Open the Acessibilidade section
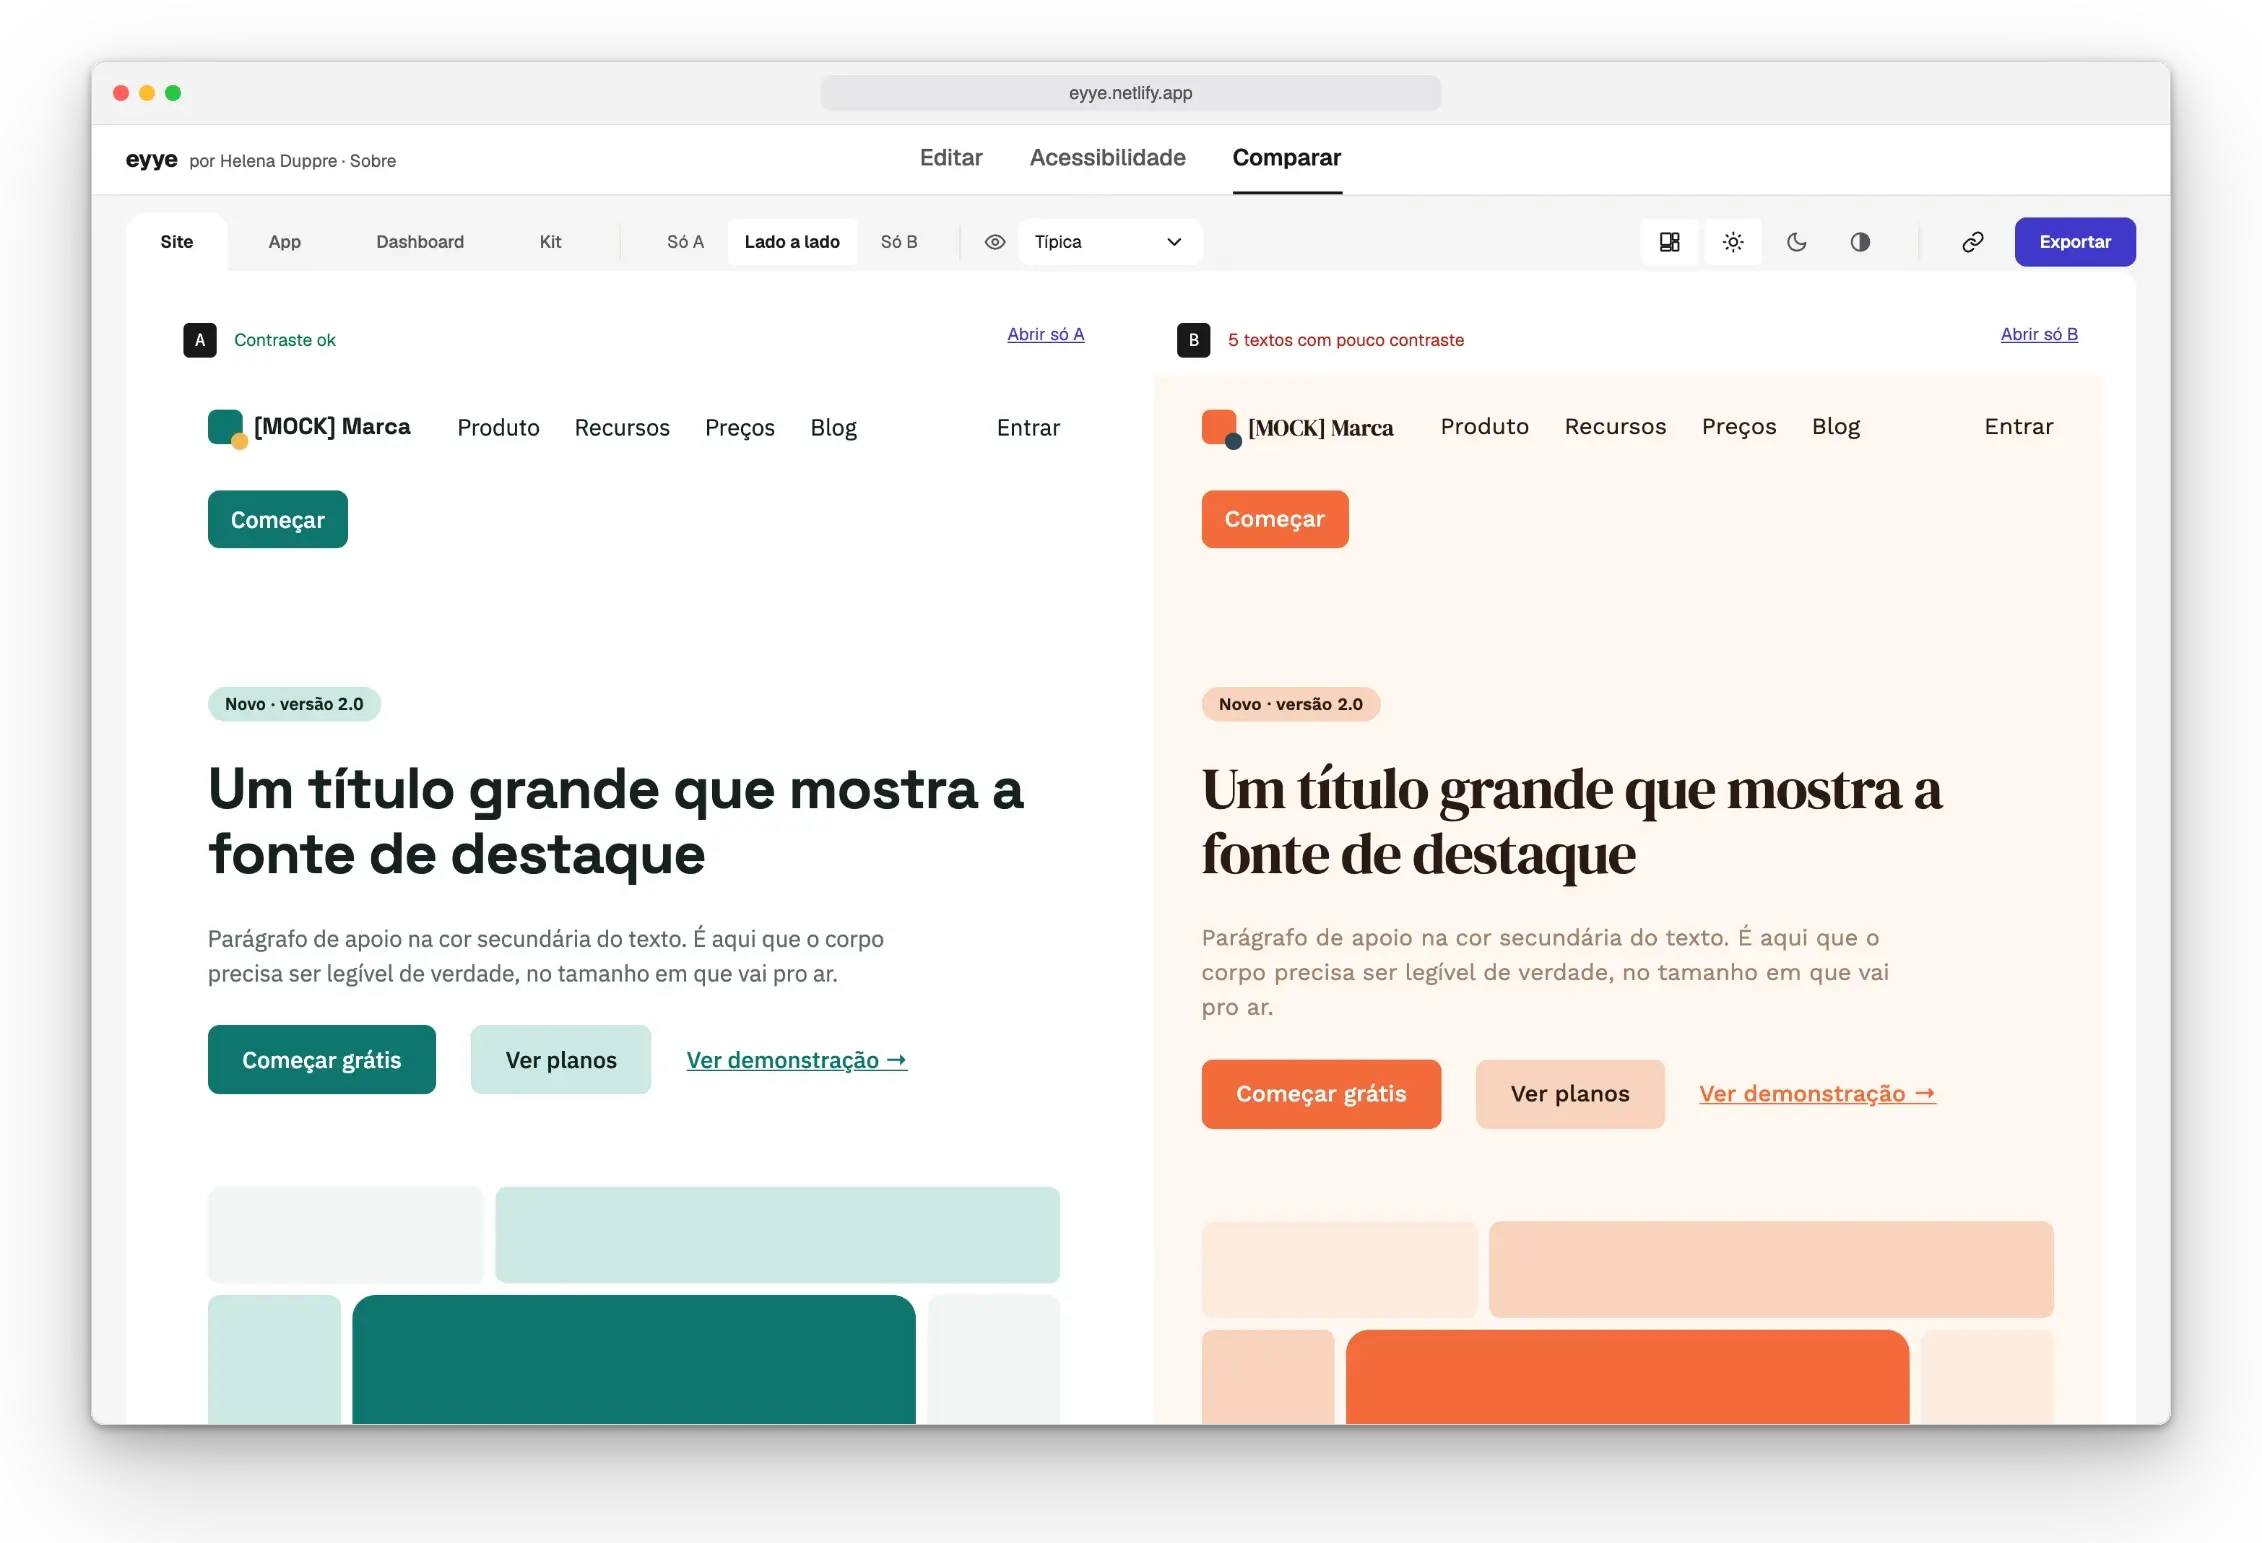 pyautogui.click(x=1108, y=158)
